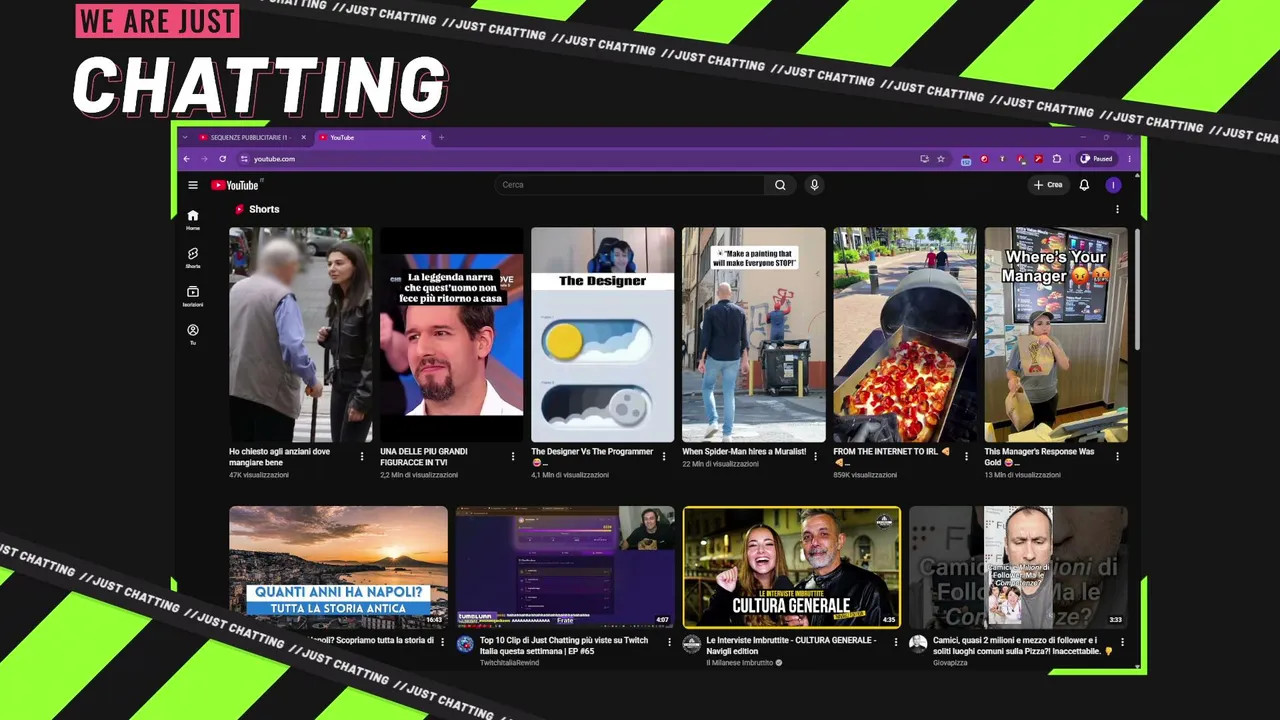Open options for the 'Camici' pizza video
The width and height of the screenshot is (1280, 720).
tap(1122, 642)
